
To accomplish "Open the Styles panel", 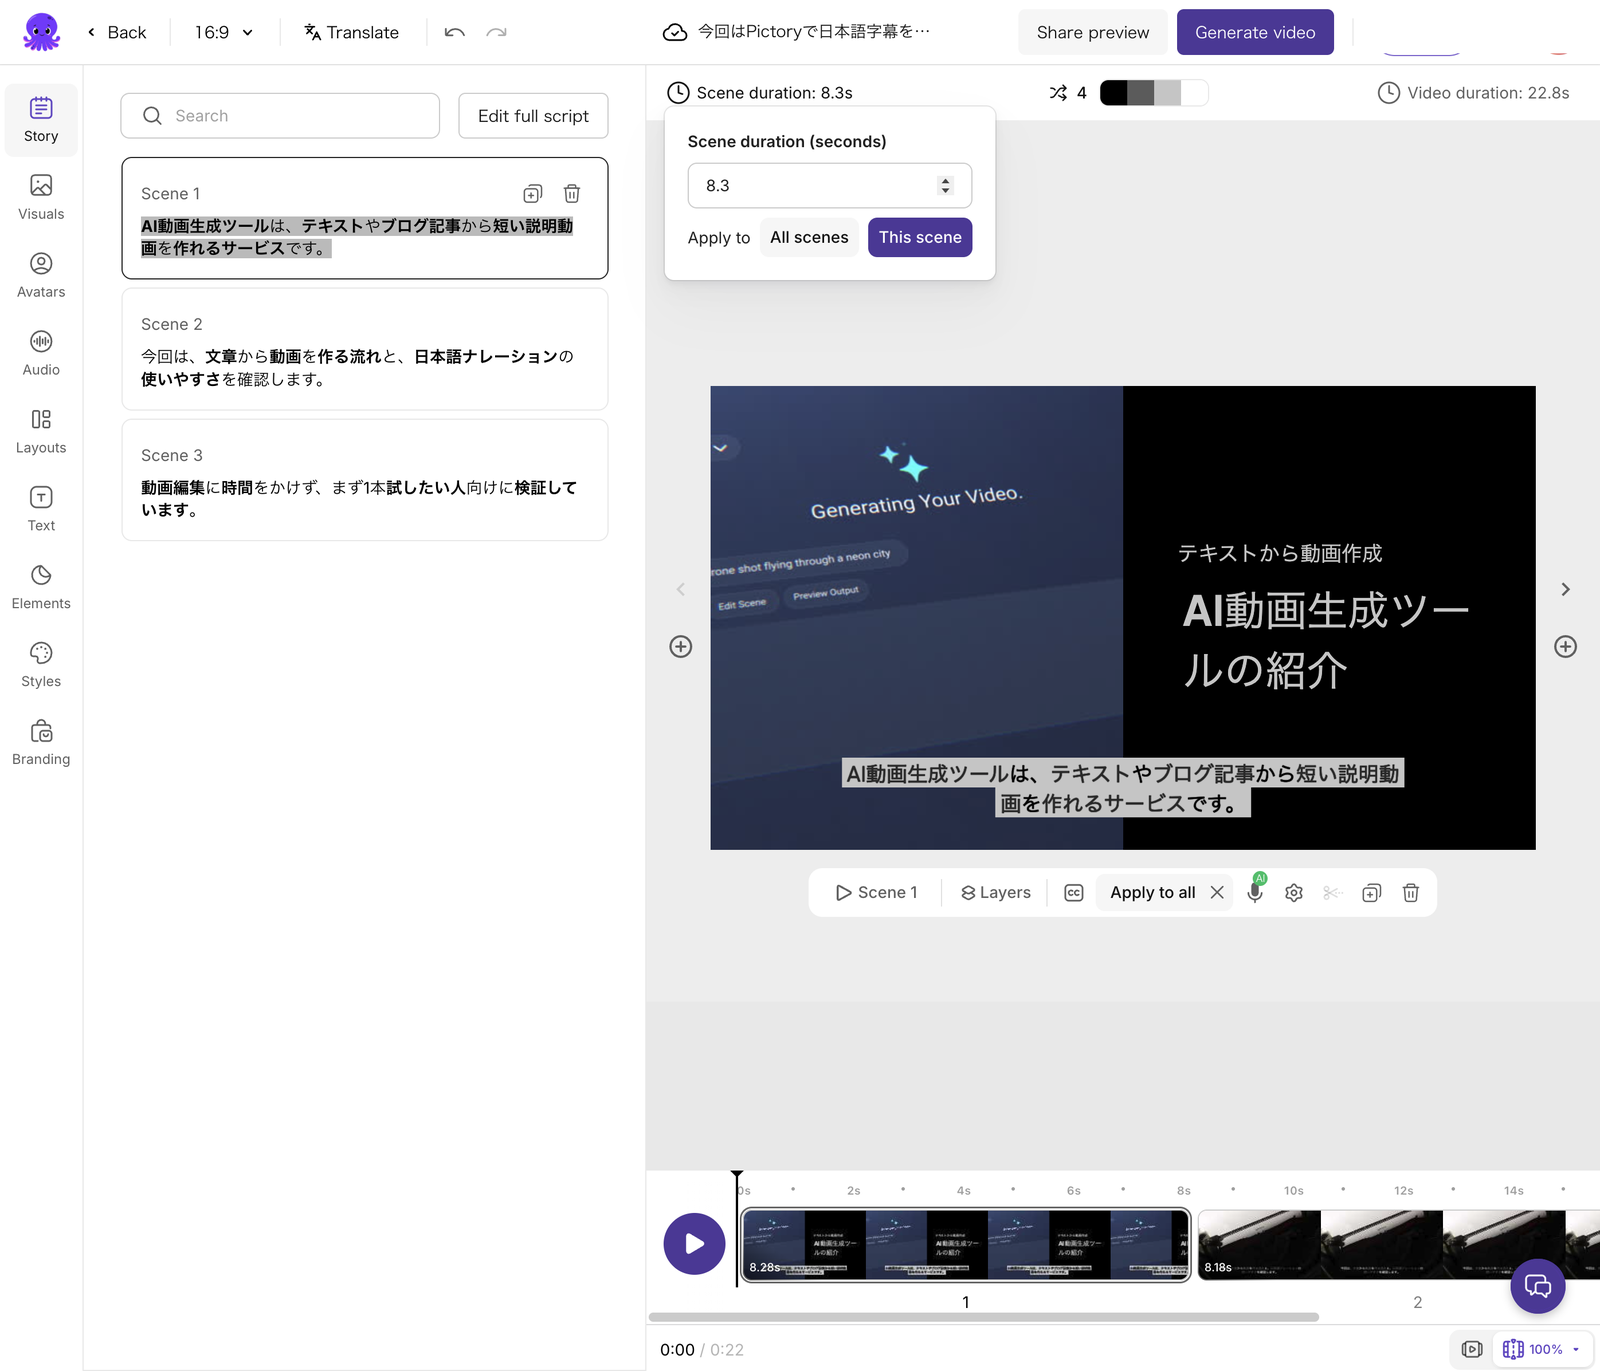I will coord(41,666).
